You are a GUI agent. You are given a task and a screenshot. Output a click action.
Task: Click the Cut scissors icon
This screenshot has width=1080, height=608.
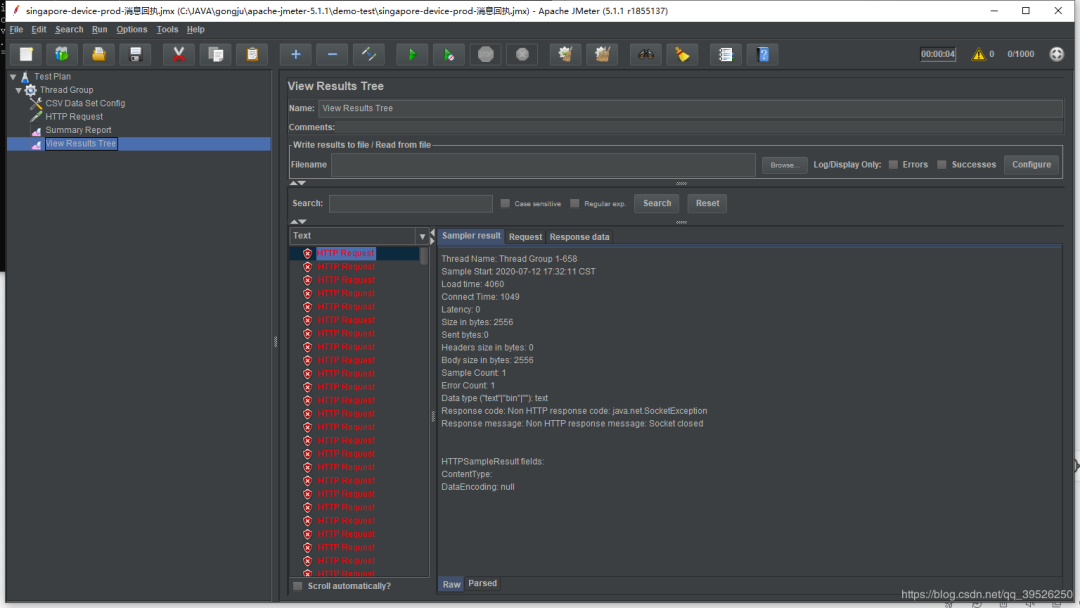(178, 54)
